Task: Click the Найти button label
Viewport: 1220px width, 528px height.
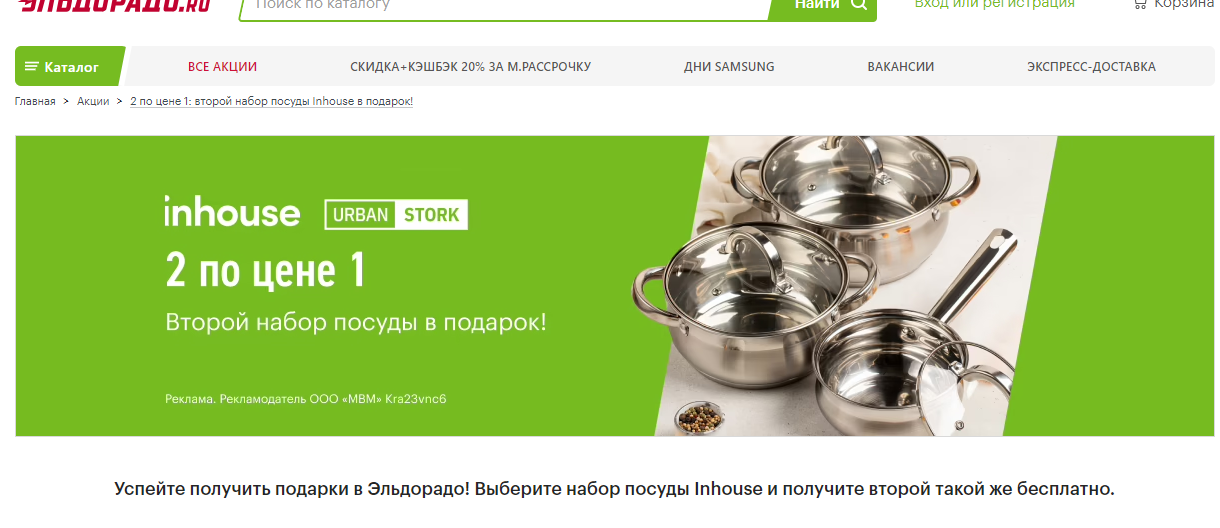Action: tap(816, 5)
